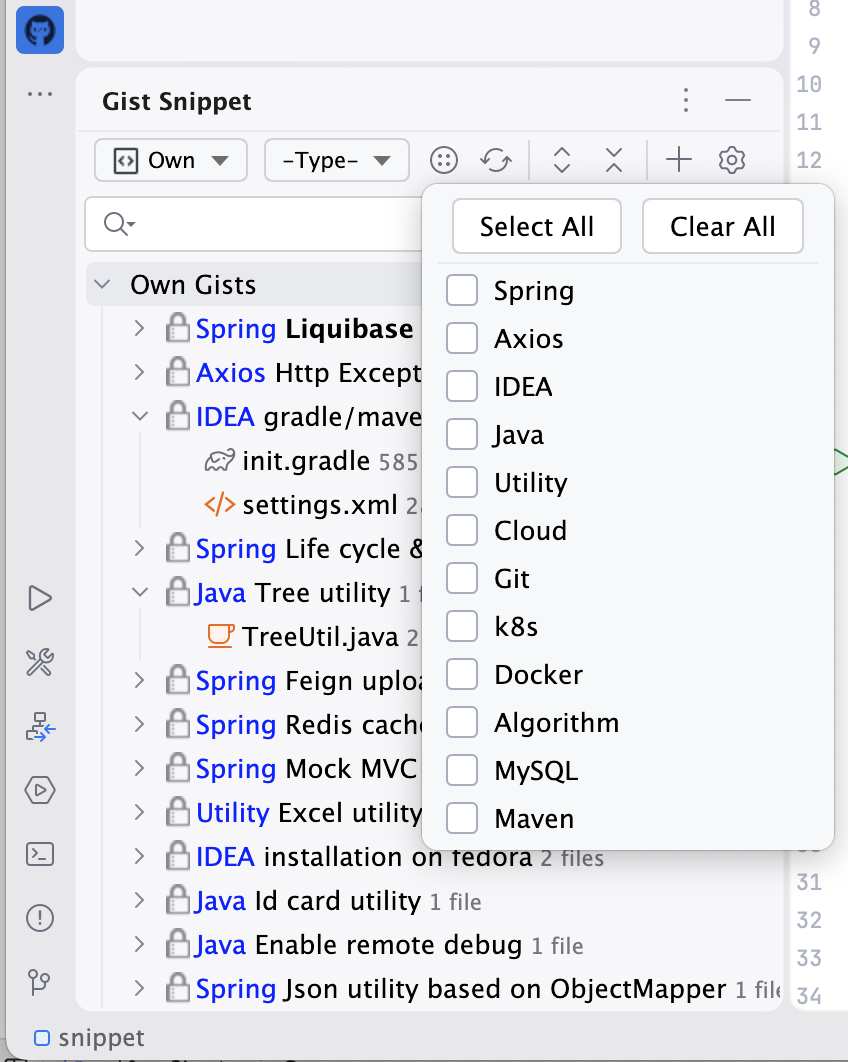Viewport: 848px width, 1062px height.
Task: Click Clear All tags button
Action: pos(723,226)
